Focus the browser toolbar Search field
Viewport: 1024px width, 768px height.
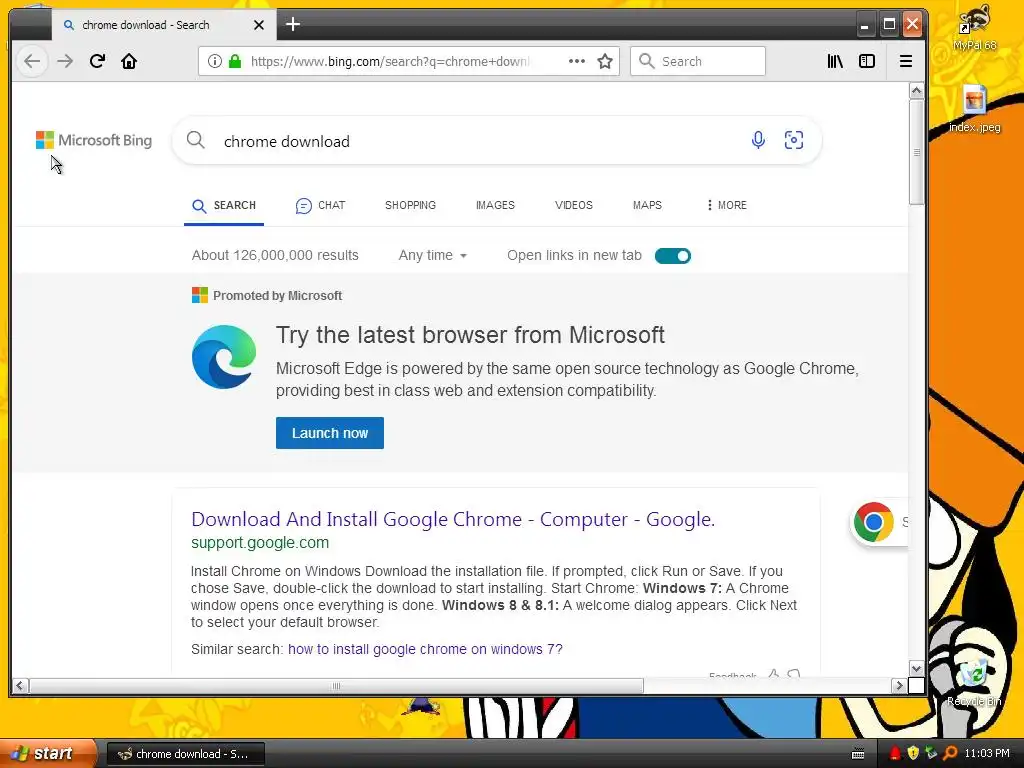tap(697, 61)
